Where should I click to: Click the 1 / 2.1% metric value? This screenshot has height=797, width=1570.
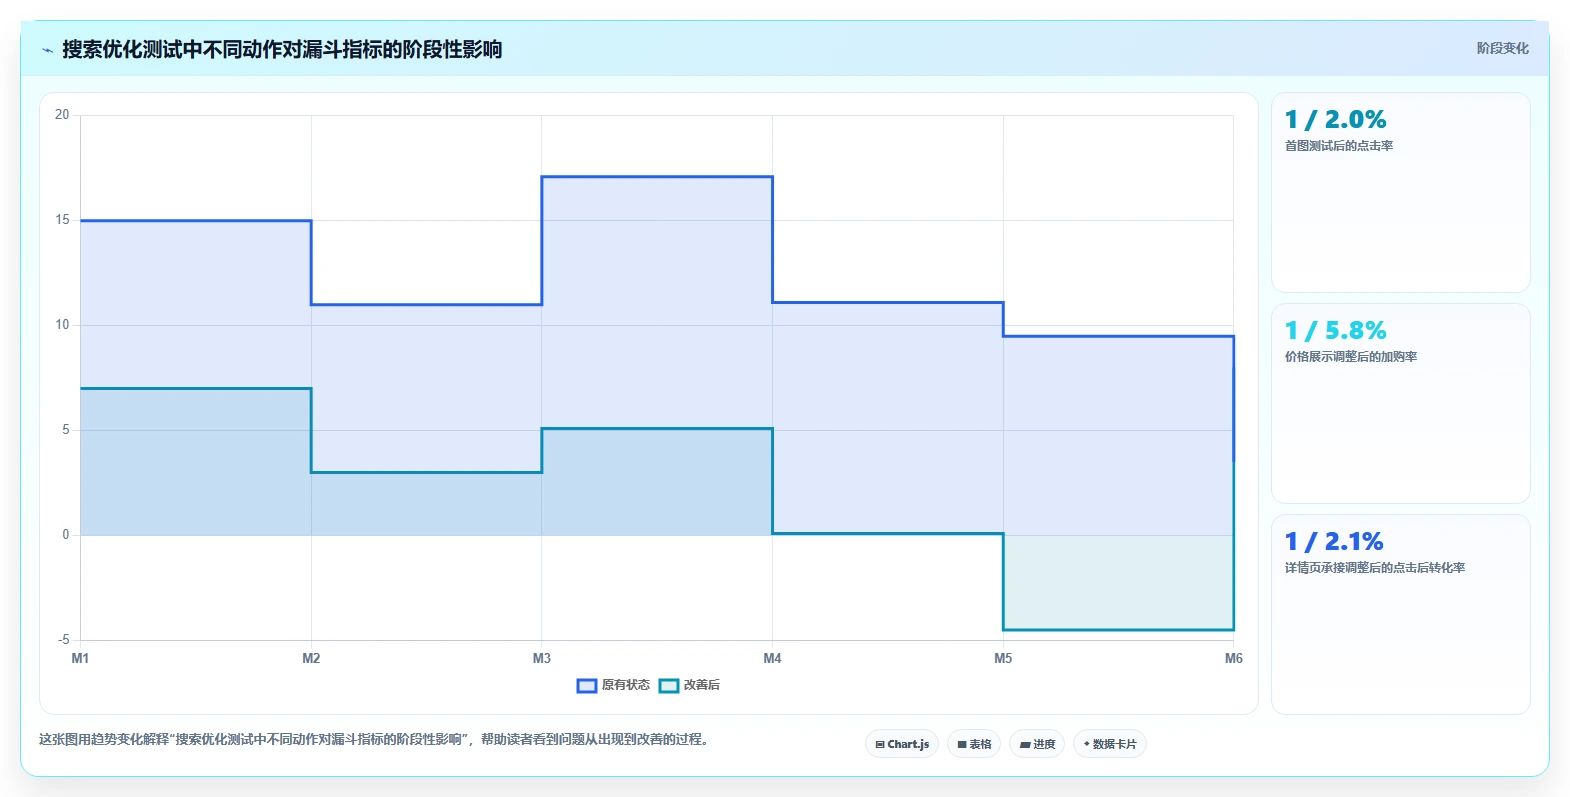1334,542
